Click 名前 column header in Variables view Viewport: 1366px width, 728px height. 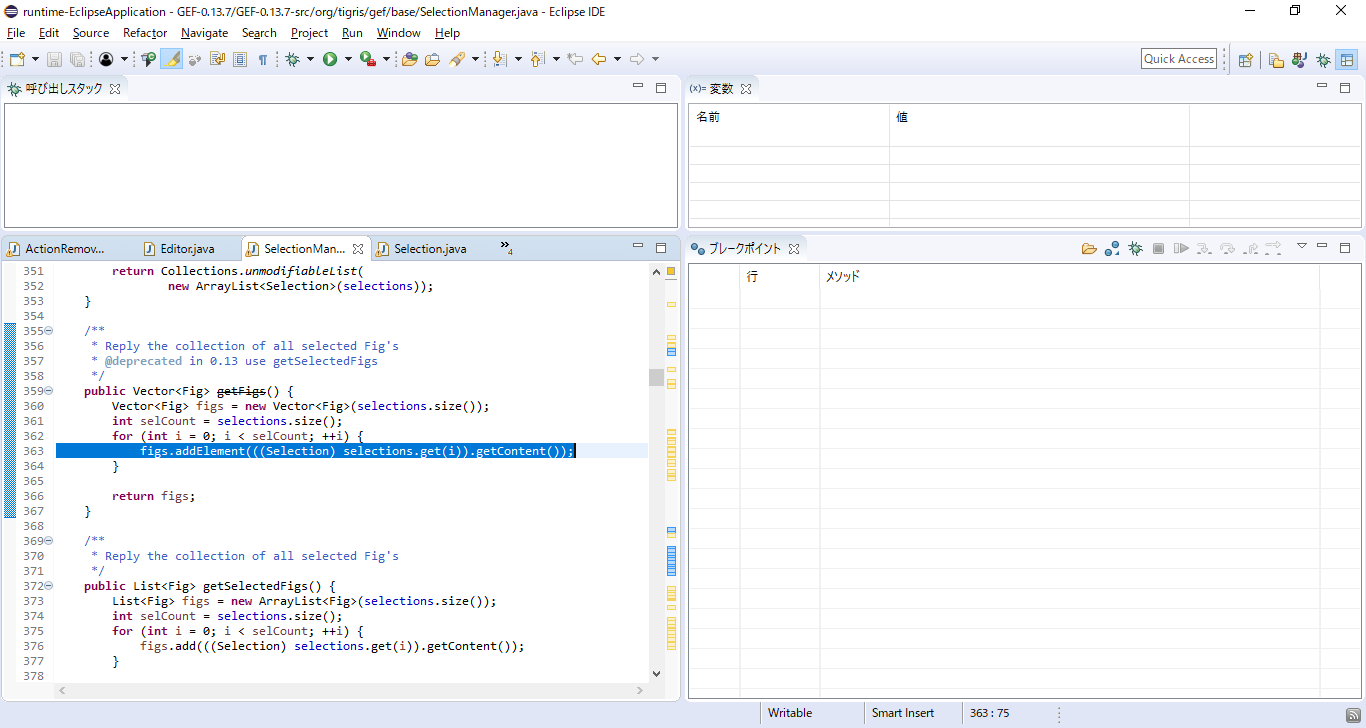789,117
